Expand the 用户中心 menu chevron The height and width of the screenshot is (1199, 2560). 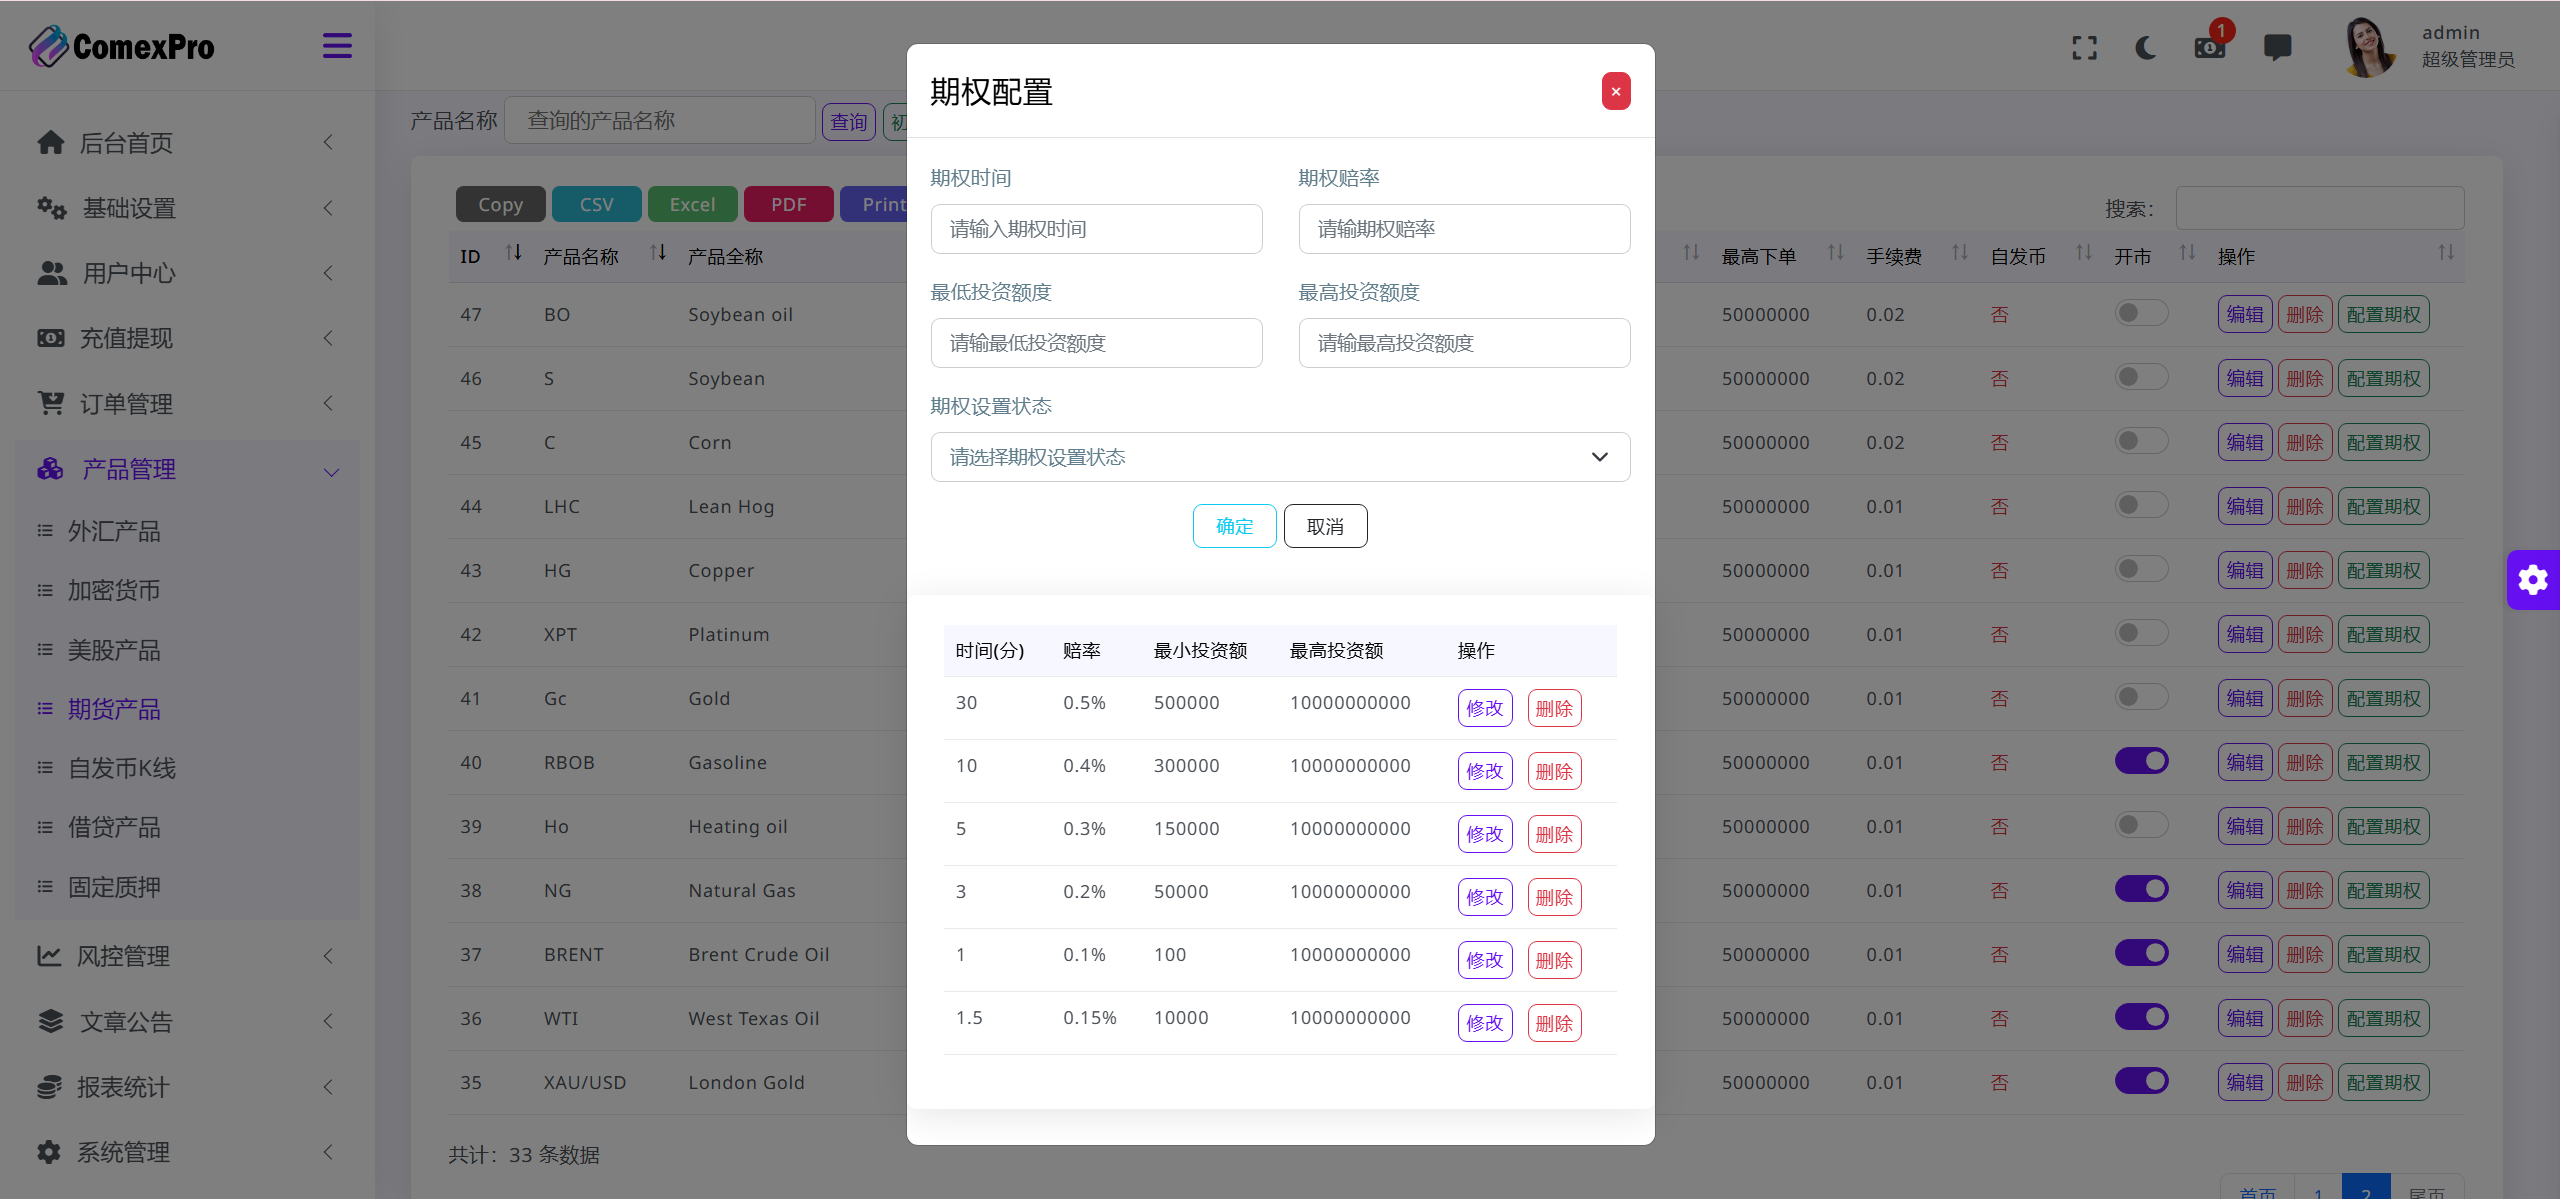328,273
